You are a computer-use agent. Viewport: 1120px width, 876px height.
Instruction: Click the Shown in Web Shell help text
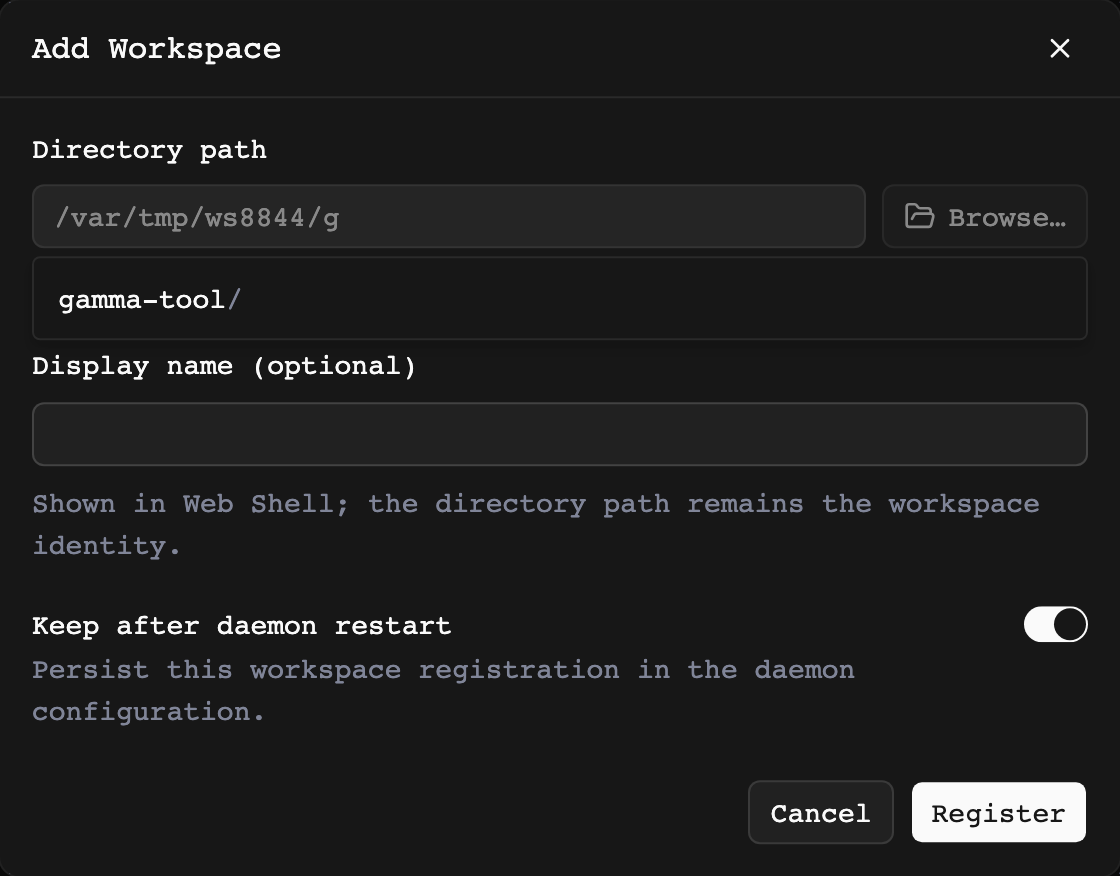point(536,525)
